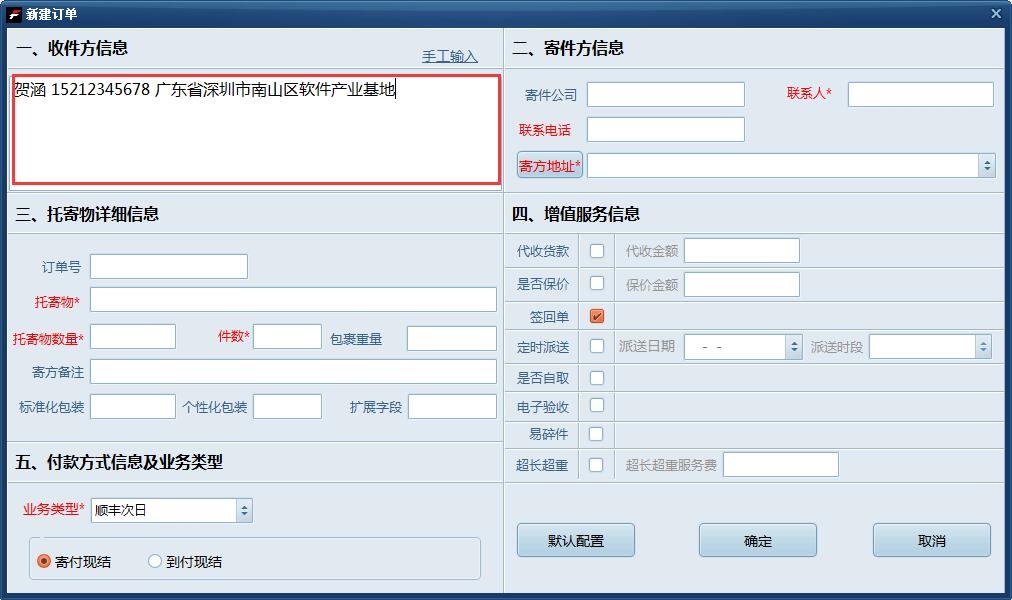Enable the 是否保价 insurance checkbox
This screenshot has height=600, width=1012.
[596, 283]
